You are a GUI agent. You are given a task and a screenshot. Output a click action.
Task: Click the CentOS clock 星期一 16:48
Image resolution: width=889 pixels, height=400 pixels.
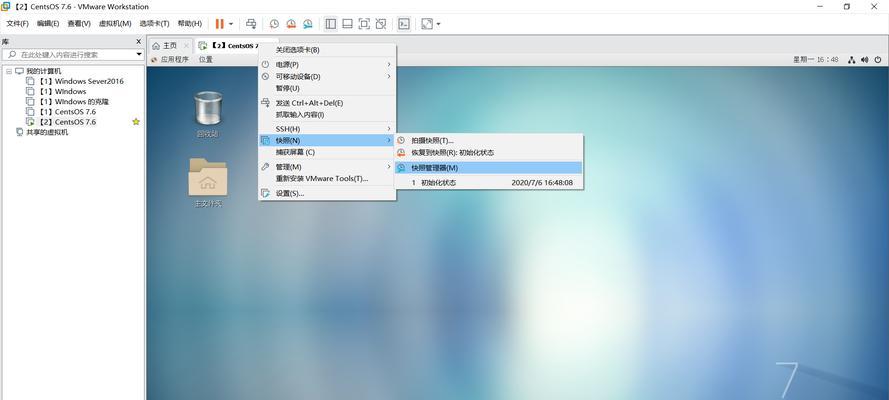pos(815,59)
